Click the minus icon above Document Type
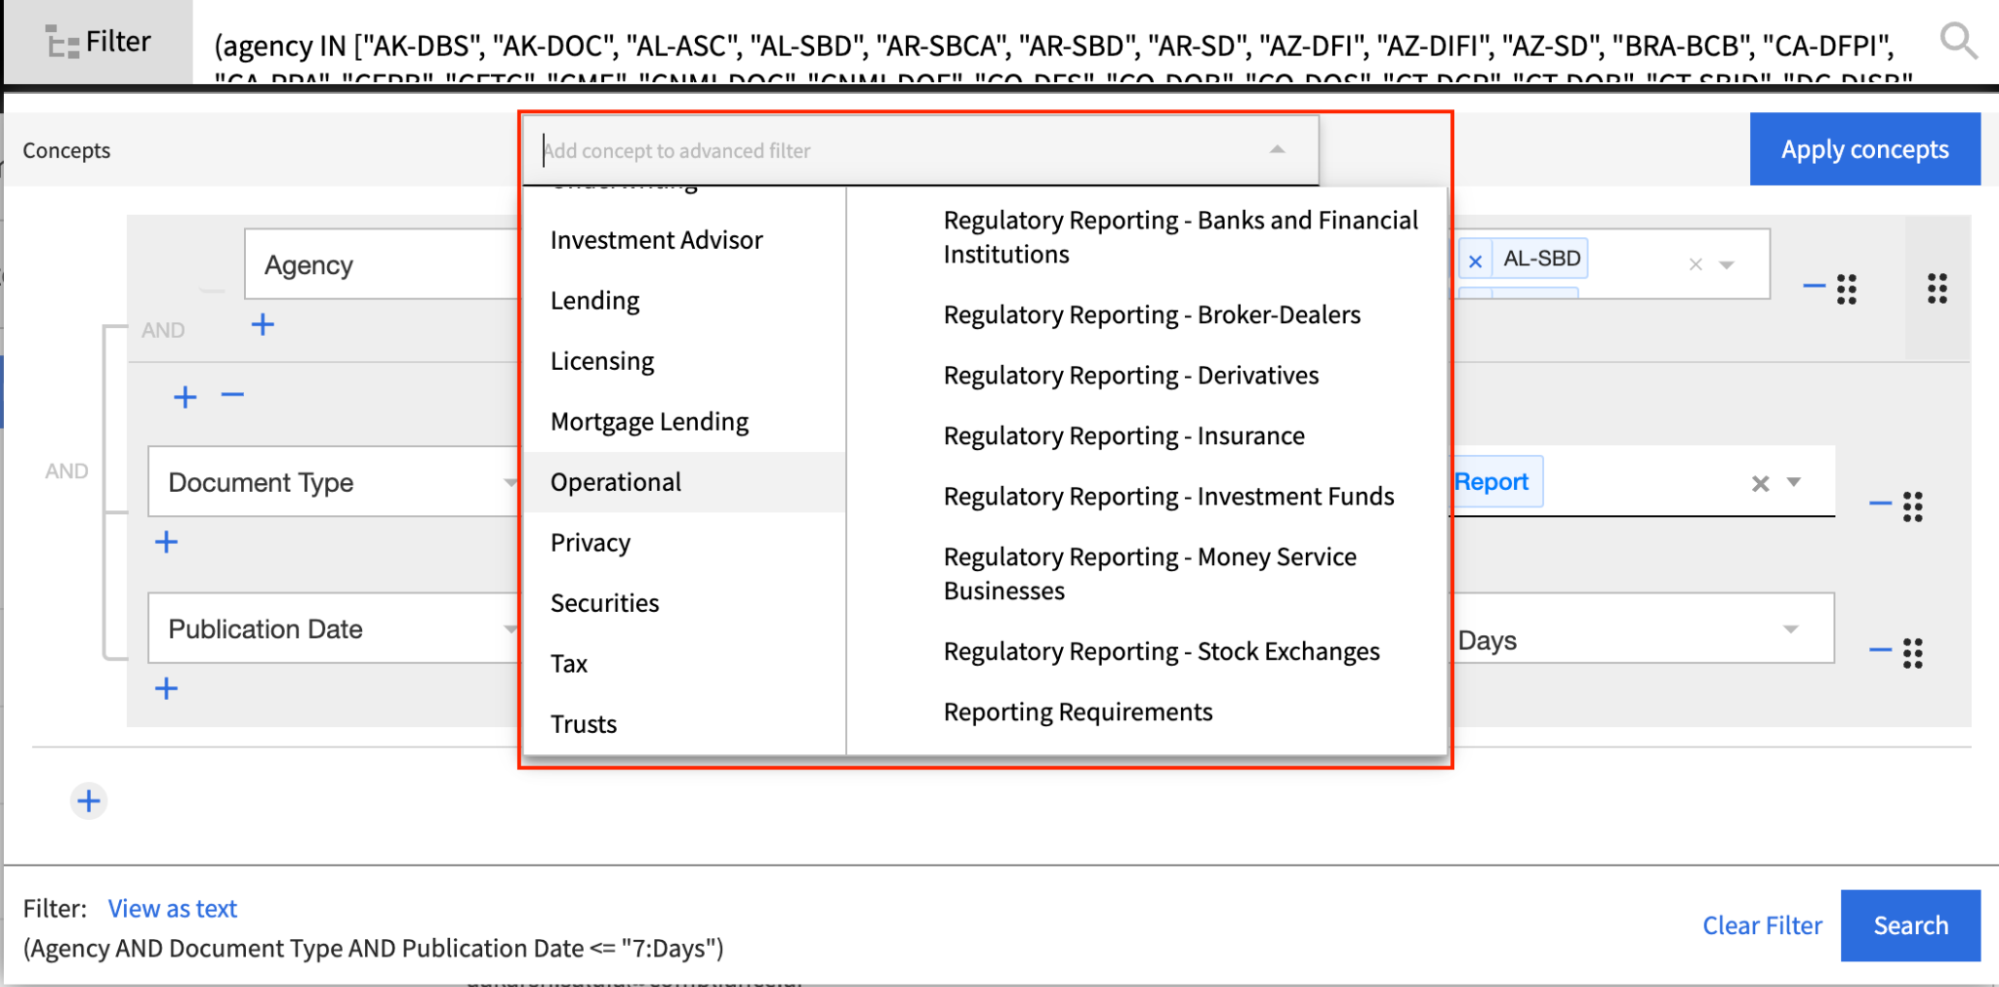 point(233,396)
